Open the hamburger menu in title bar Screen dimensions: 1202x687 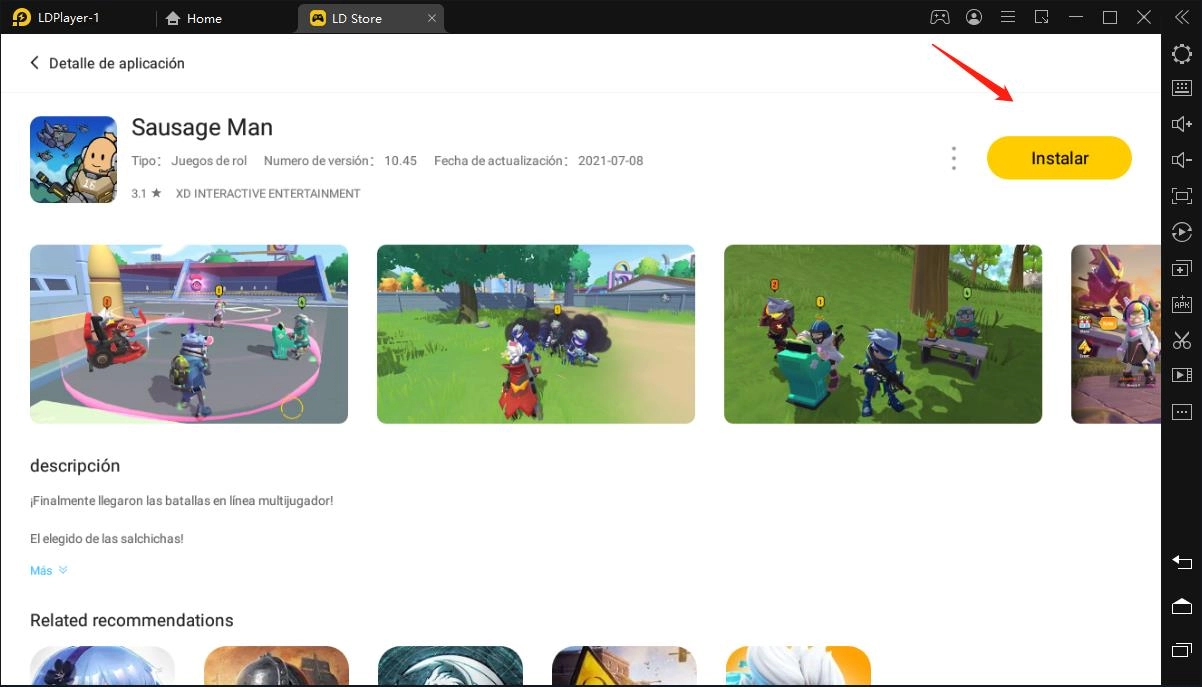[1008, 17]
